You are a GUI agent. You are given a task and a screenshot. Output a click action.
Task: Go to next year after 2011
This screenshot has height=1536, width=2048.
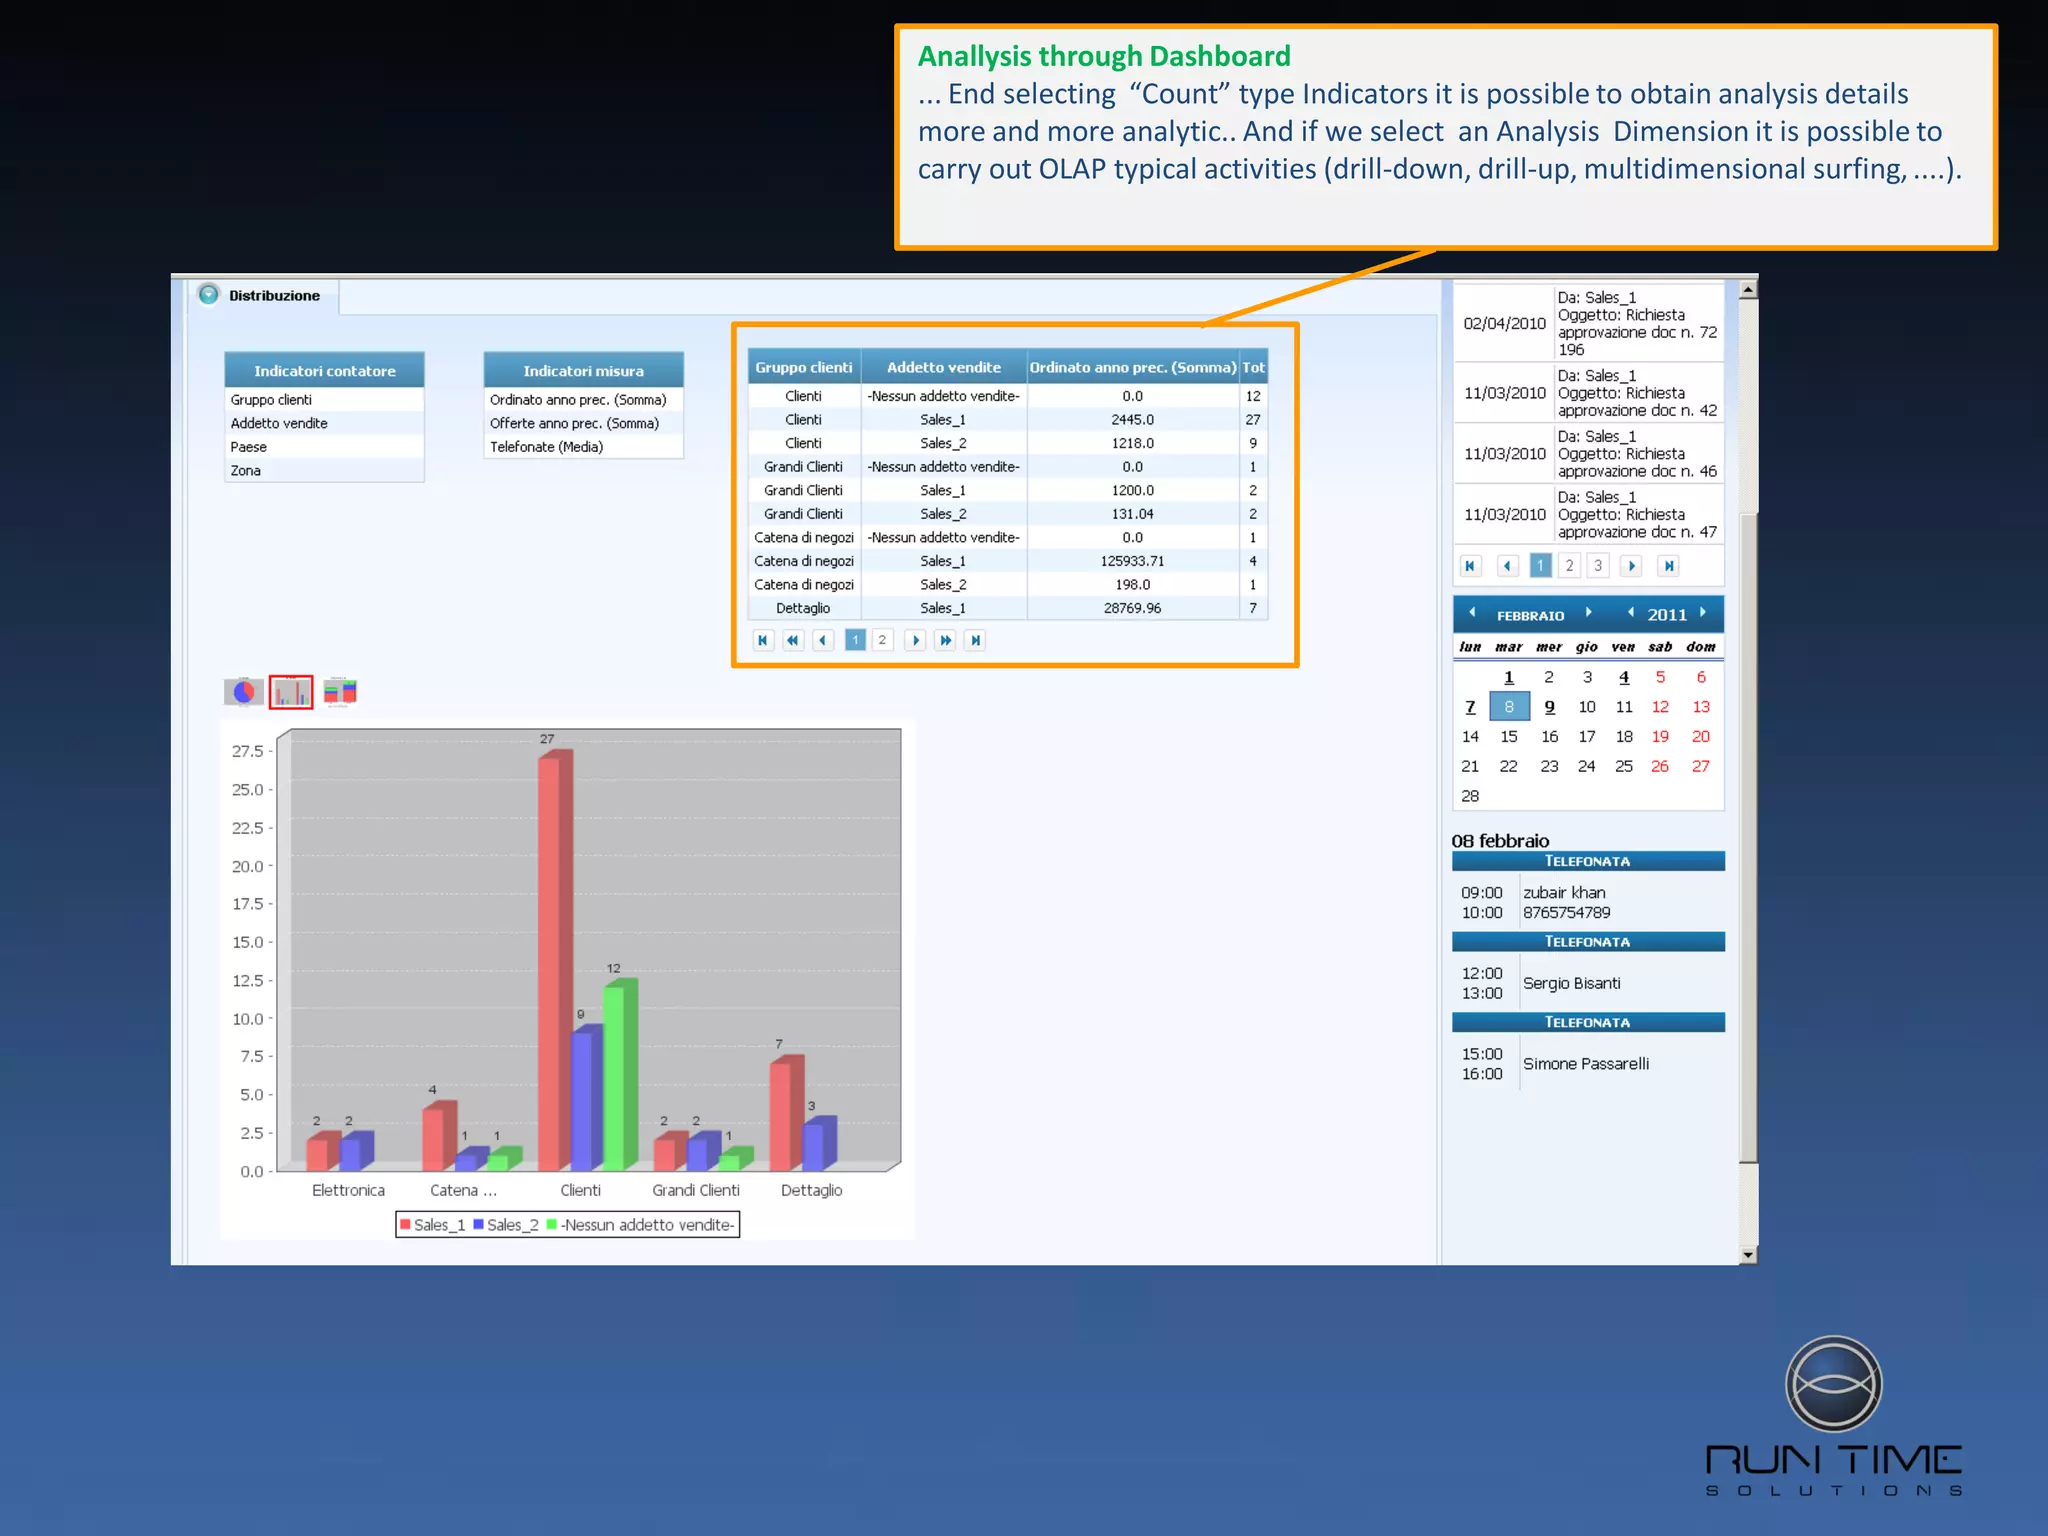coord(1702,613)
